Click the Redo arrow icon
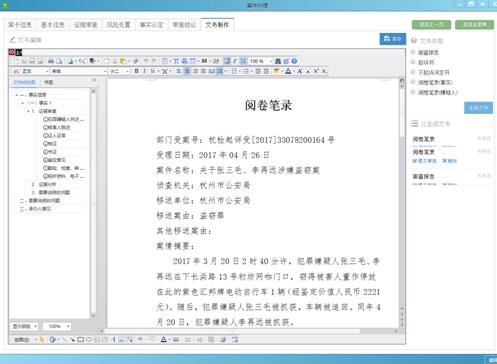The image size is (497, 364). [154, 61]
